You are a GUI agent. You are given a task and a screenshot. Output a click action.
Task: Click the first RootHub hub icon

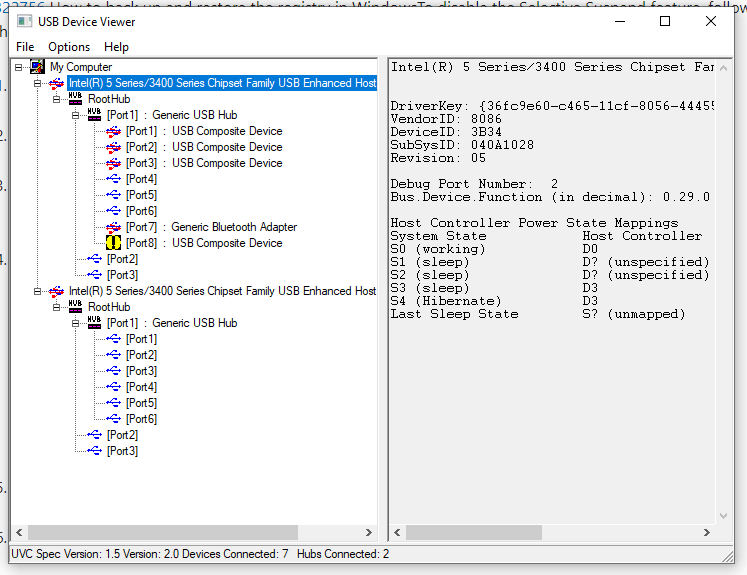(x=75, y=99)
